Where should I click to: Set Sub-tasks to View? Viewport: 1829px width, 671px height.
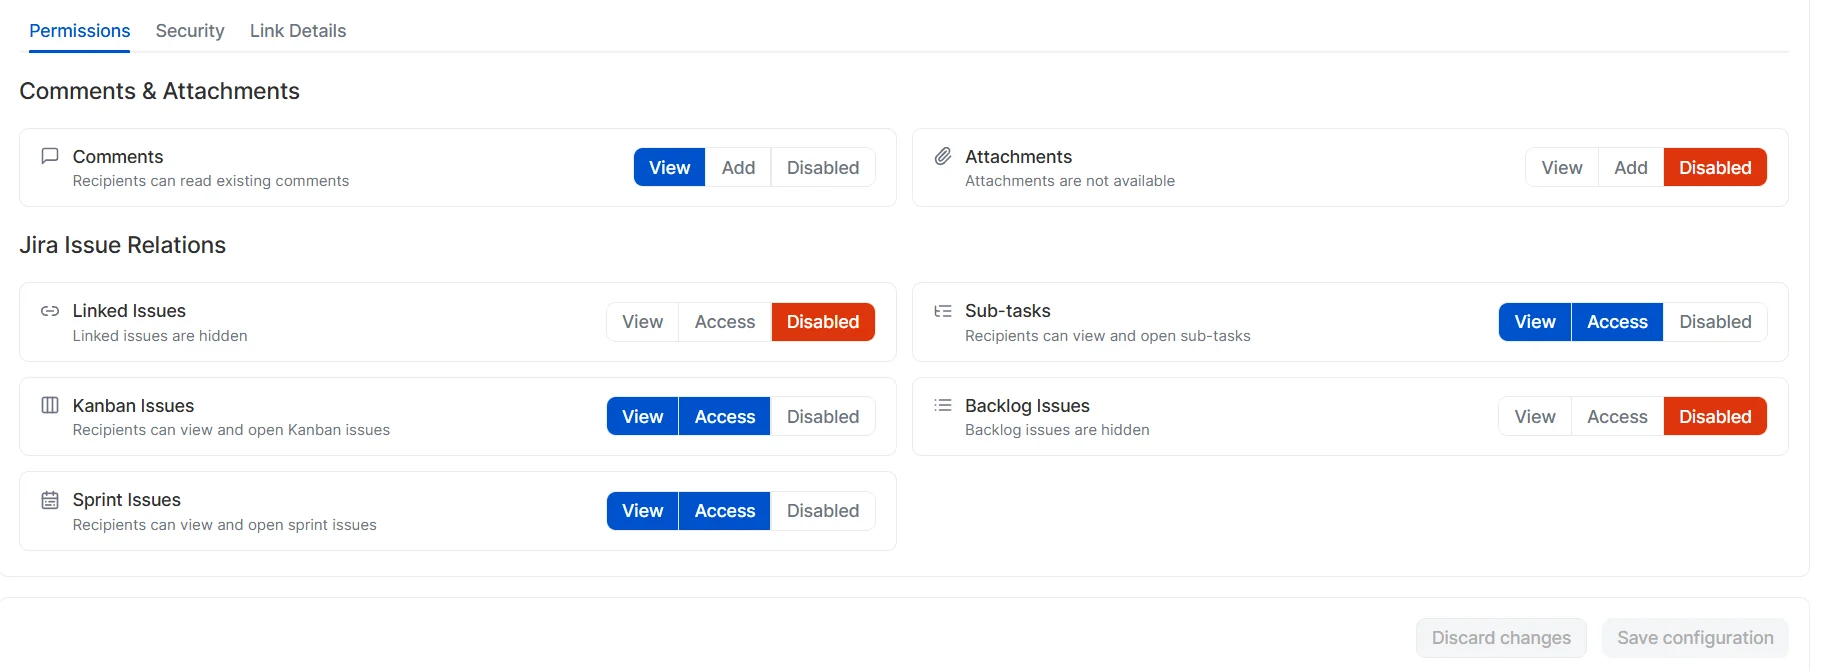(1535, 322)
